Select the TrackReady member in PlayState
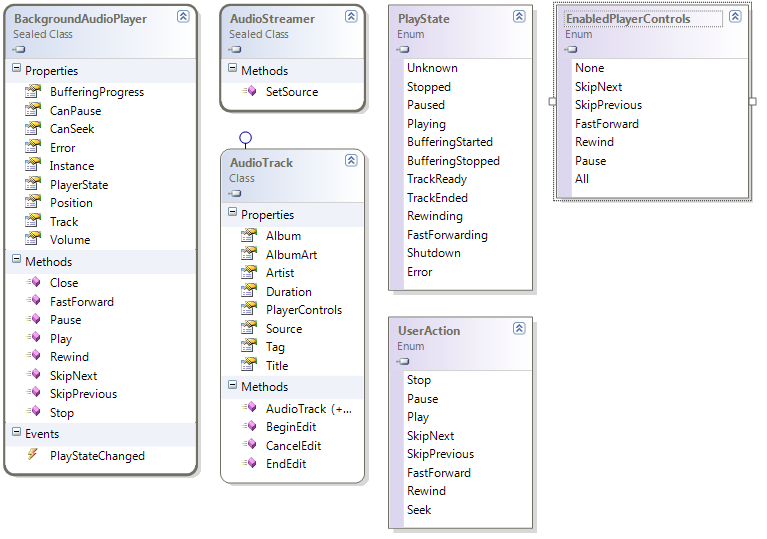The height and width of the screenshot is (539, 767). (x=437, y=179)
